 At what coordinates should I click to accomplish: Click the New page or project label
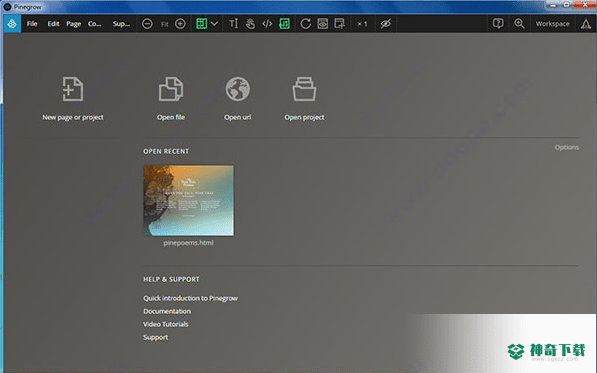(x=73, y=117)
